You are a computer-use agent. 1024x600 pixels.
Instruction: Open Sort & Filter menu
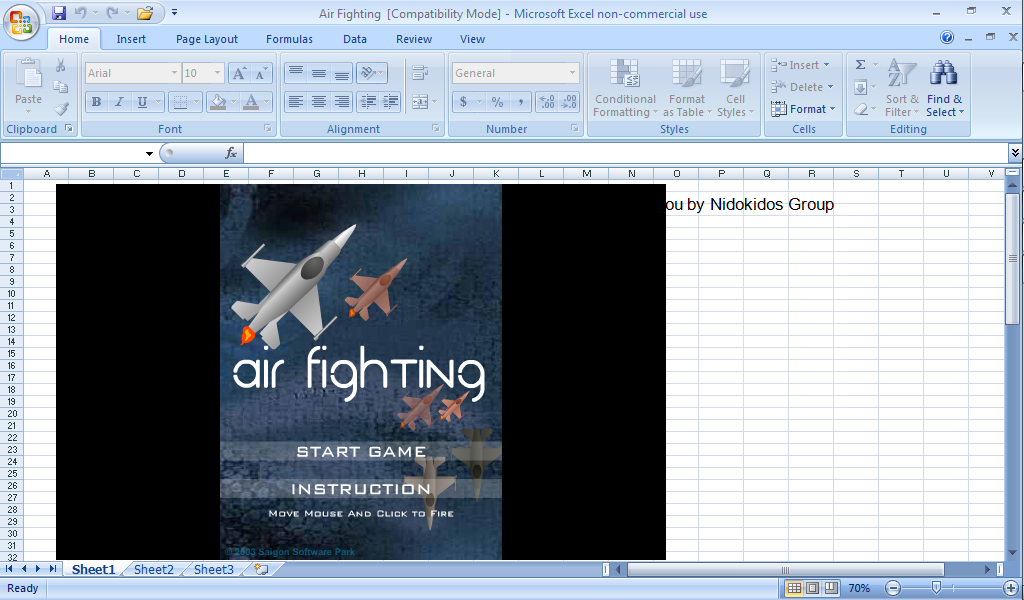[902, 88]
